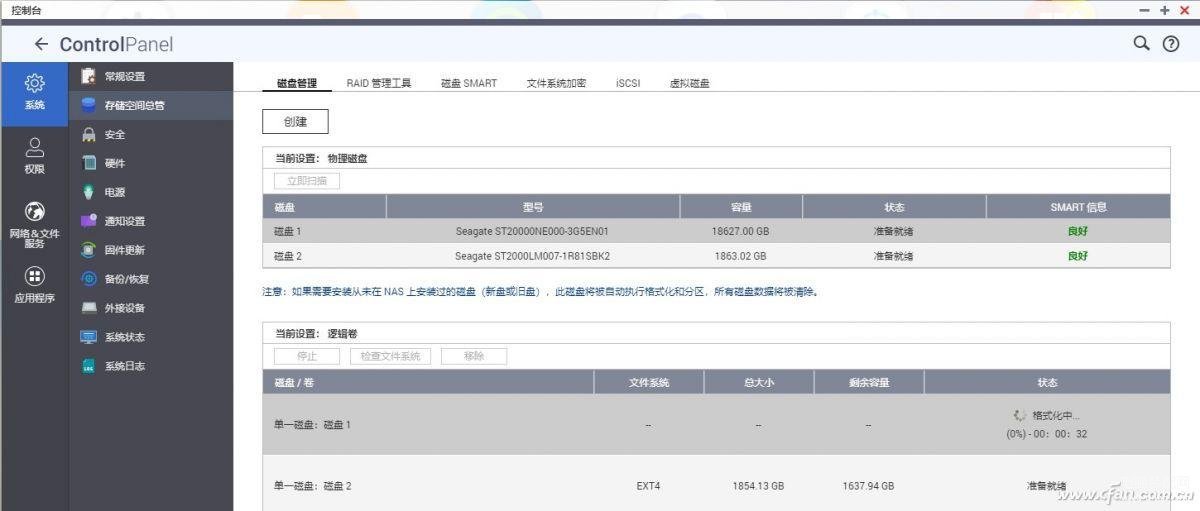Viewport: 1200px width, 511px height.
Task: Click the 创建 button
Action: (295, 121)
